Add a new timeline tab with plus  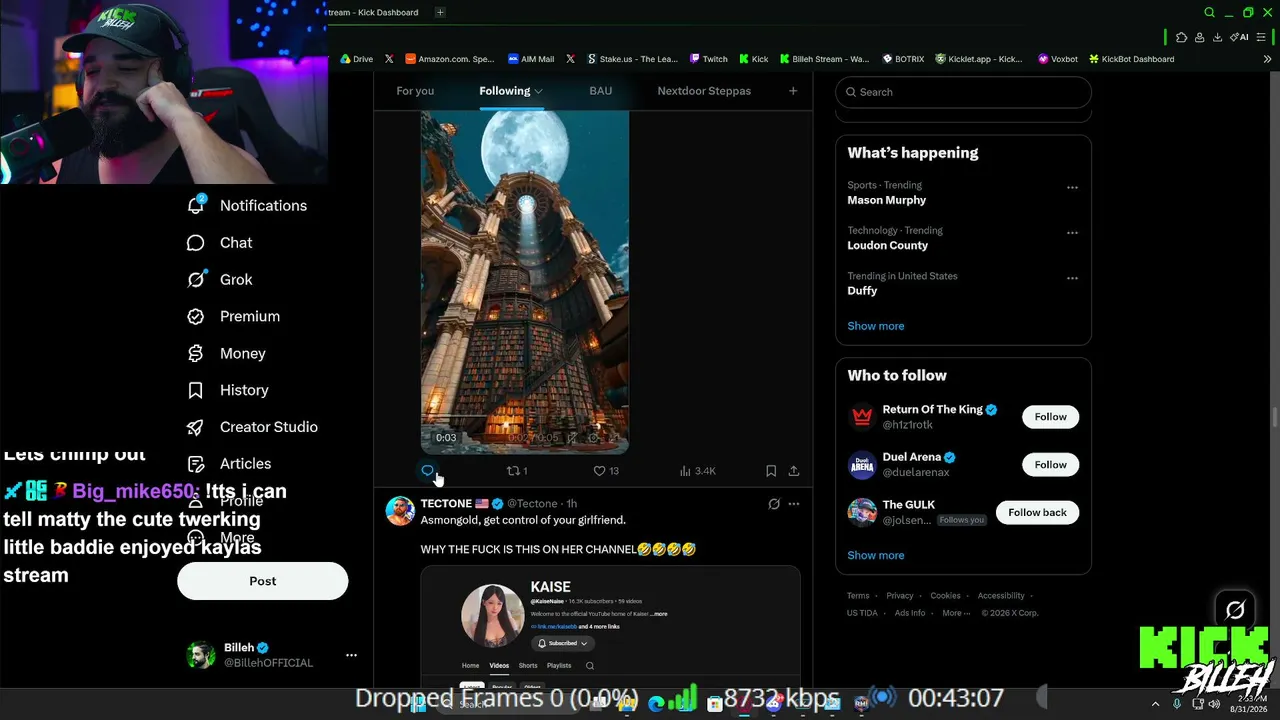click(793, 91)
